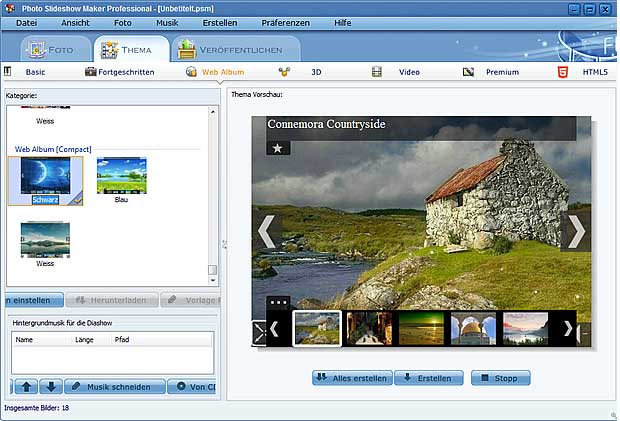620x421 pixels.
Task: Click the Video film strip icon
Action: click(377, 72)
